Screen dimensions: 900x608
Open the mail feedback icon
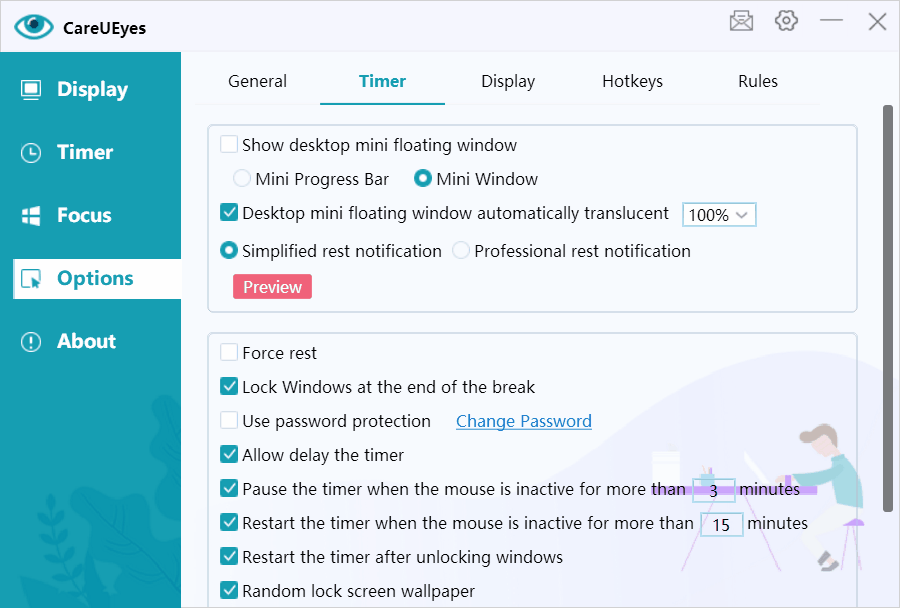pos(741,21)
